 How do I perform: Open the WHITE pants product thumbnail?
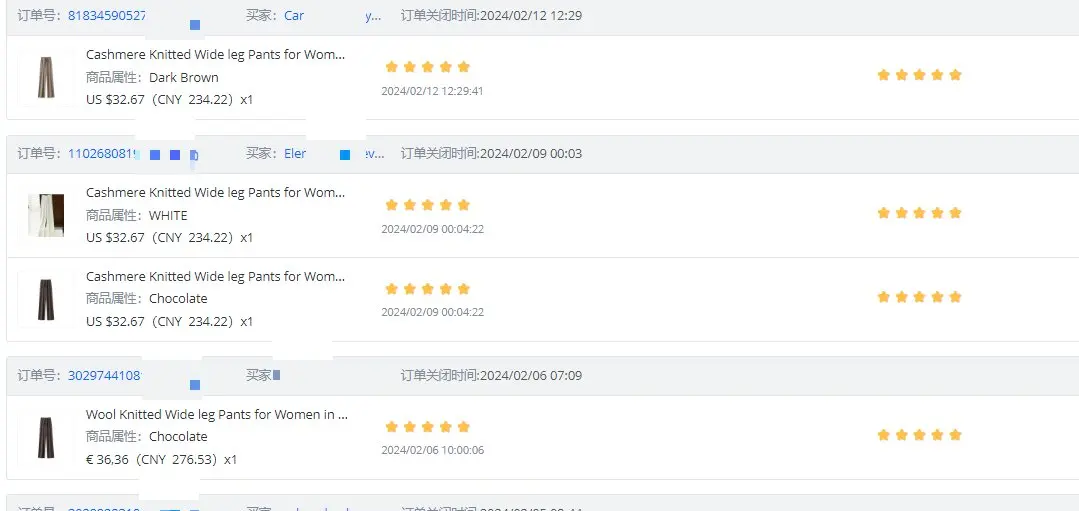click(x=46, y=215)
